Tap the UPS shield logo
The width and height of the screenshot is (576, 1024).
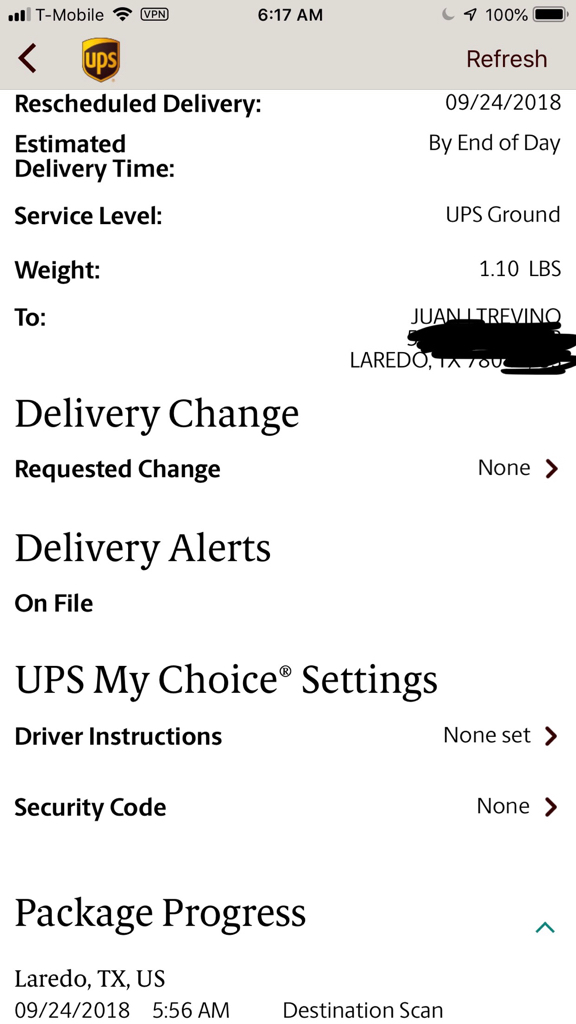(101, 59)
